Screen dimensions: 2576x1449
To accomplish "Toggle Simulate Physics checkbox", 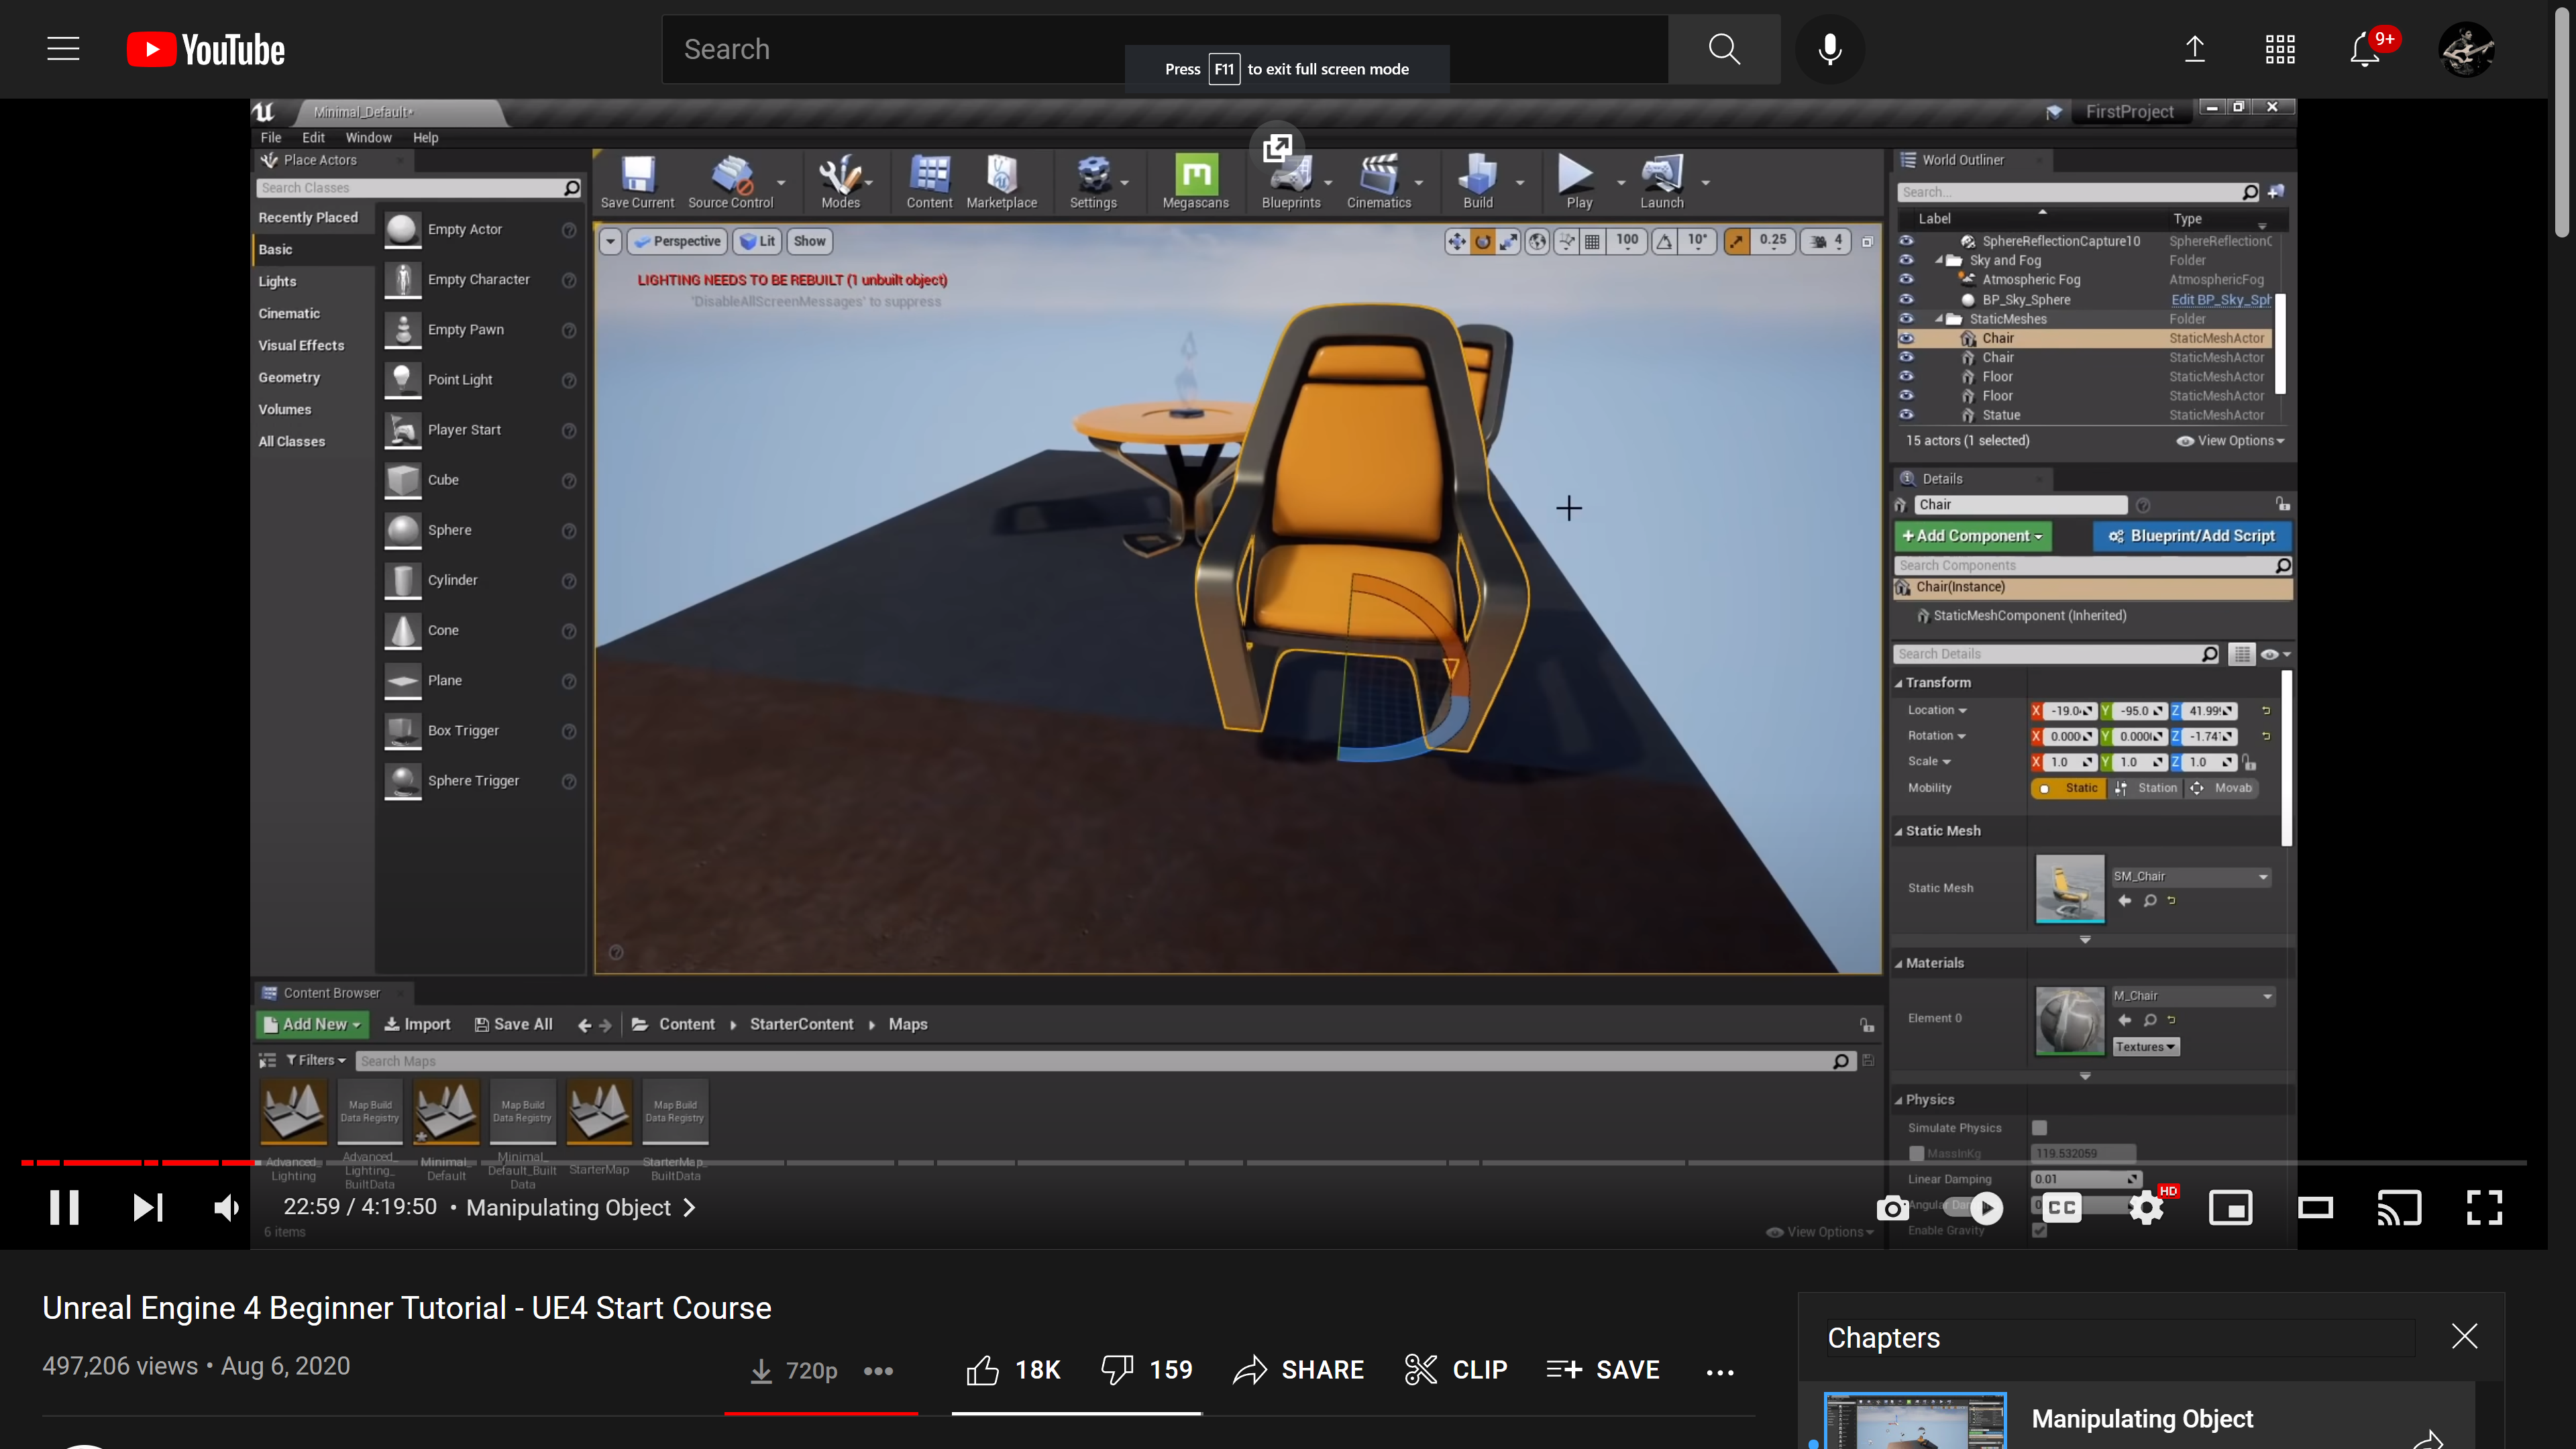I will pyautogui.click(x=2039, y=1127).
